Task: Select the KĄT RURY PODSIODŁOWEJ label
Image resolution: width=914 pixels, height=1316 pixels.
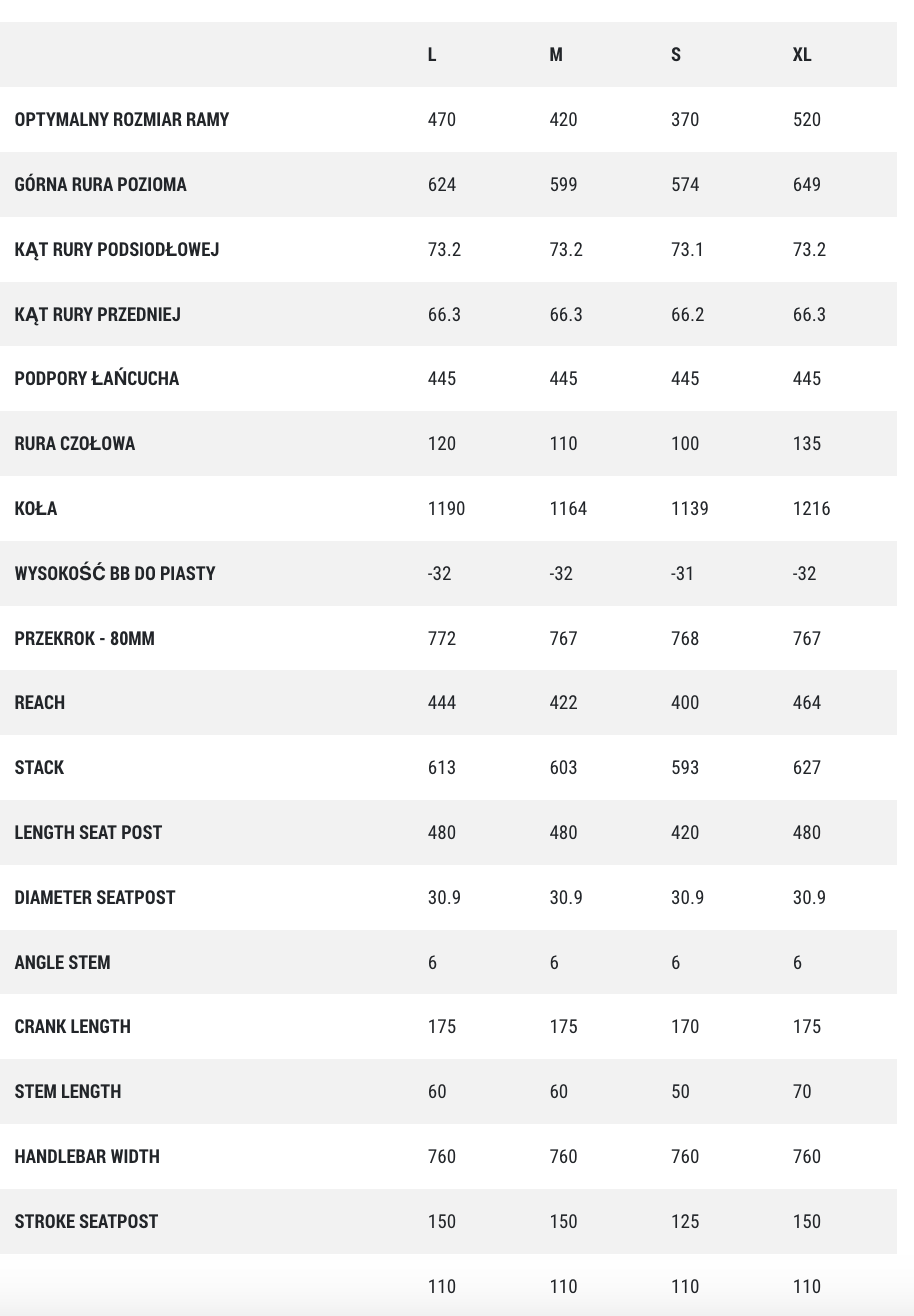Action: 117,250
